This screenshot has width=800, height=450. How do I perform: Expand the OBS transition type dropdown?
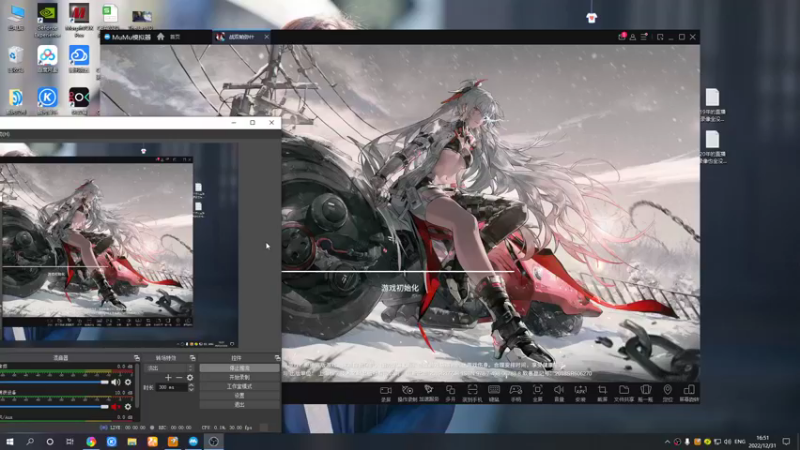(170, 368)
